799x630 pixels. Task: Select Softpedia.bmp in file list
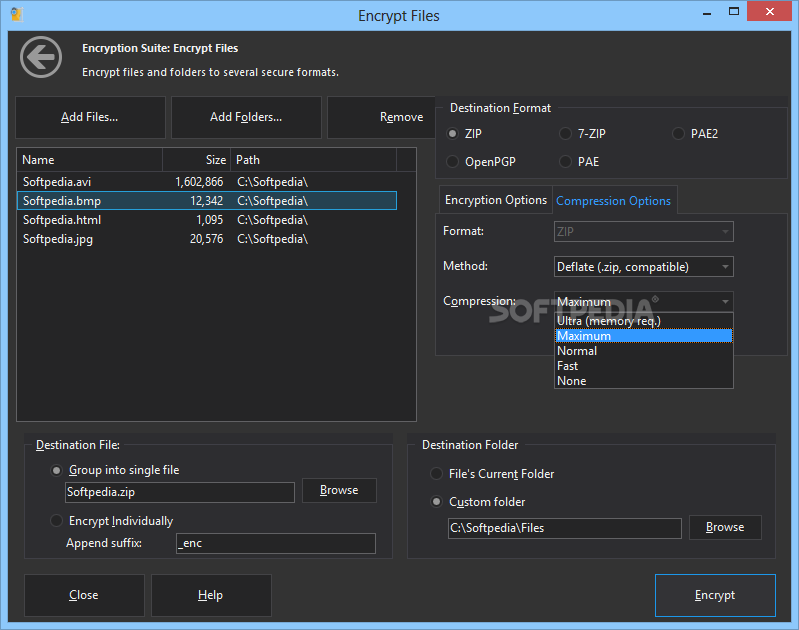207,201
